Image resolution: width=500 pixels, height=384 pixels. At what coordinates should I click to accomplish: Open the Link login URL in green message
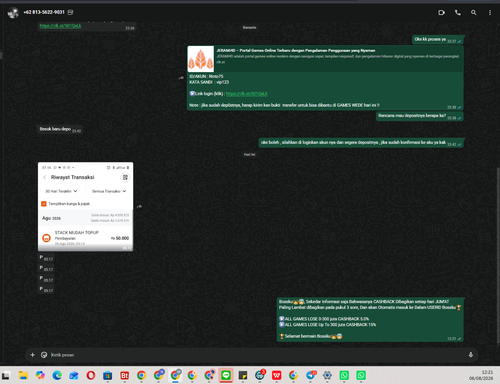pos(247,94)
